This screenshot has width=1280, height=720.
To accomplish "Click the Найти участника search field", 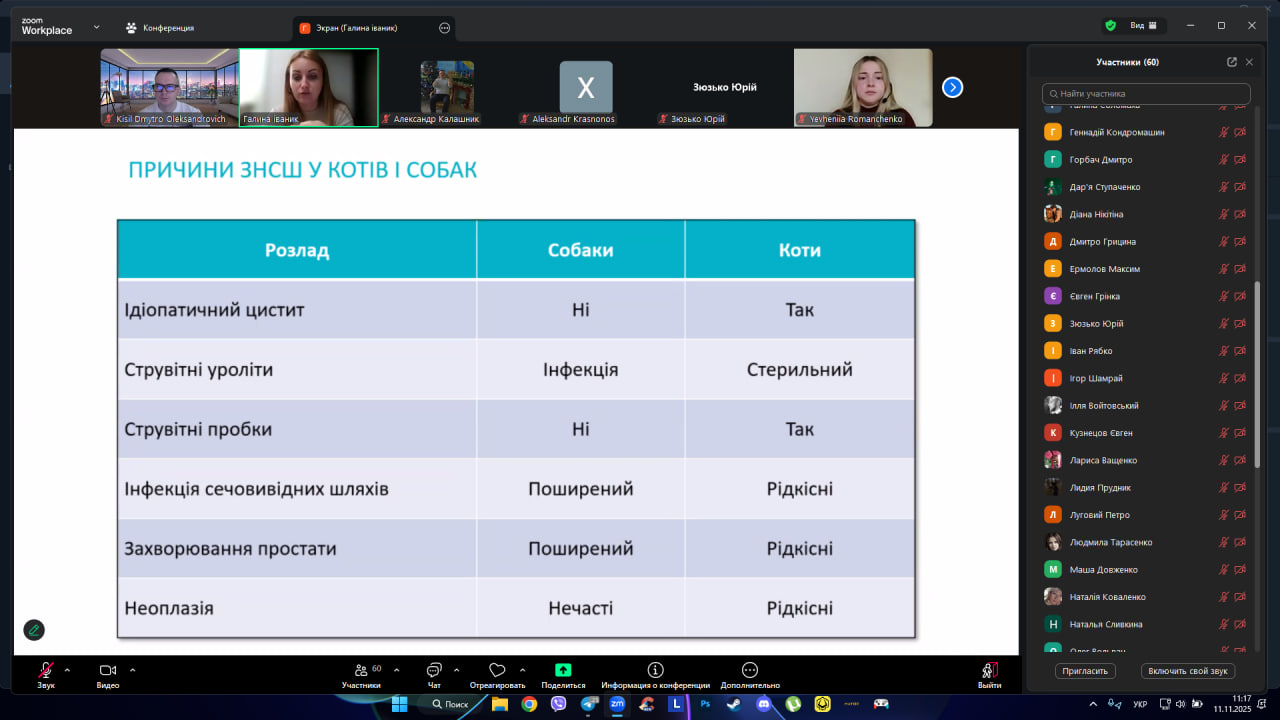I will tap(1146, 93).
